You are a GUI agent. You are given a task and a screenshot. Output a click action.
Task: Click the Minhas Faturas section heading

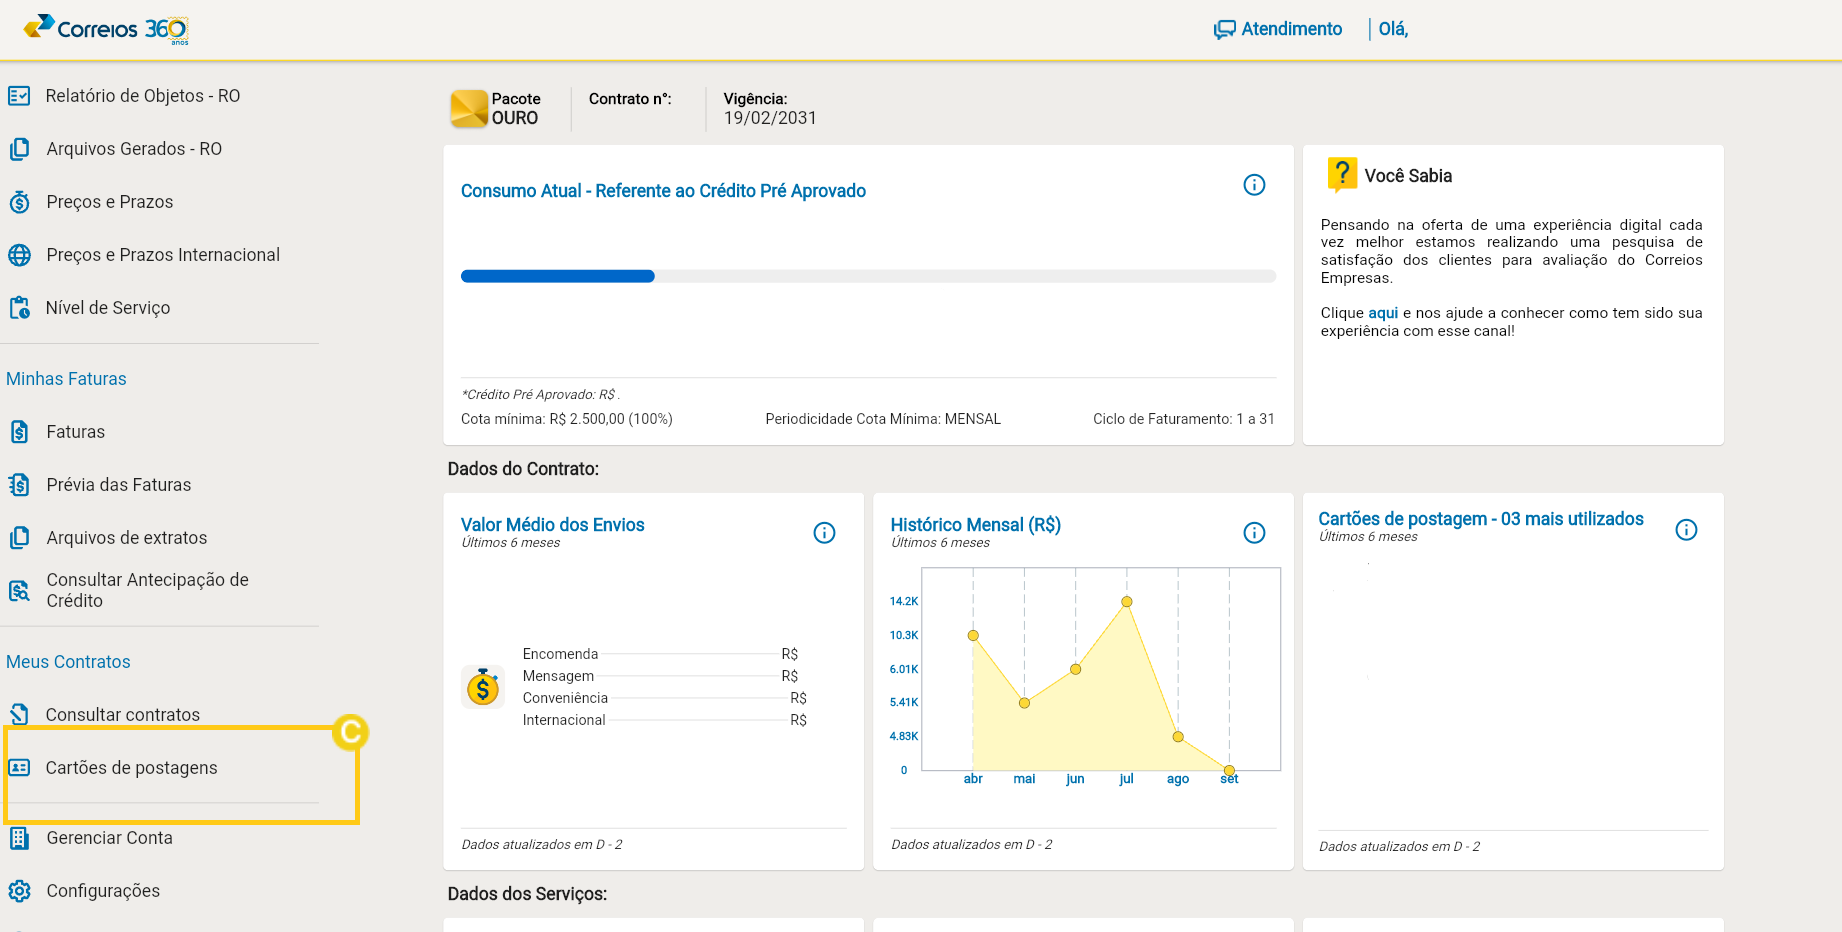(66, 379)
